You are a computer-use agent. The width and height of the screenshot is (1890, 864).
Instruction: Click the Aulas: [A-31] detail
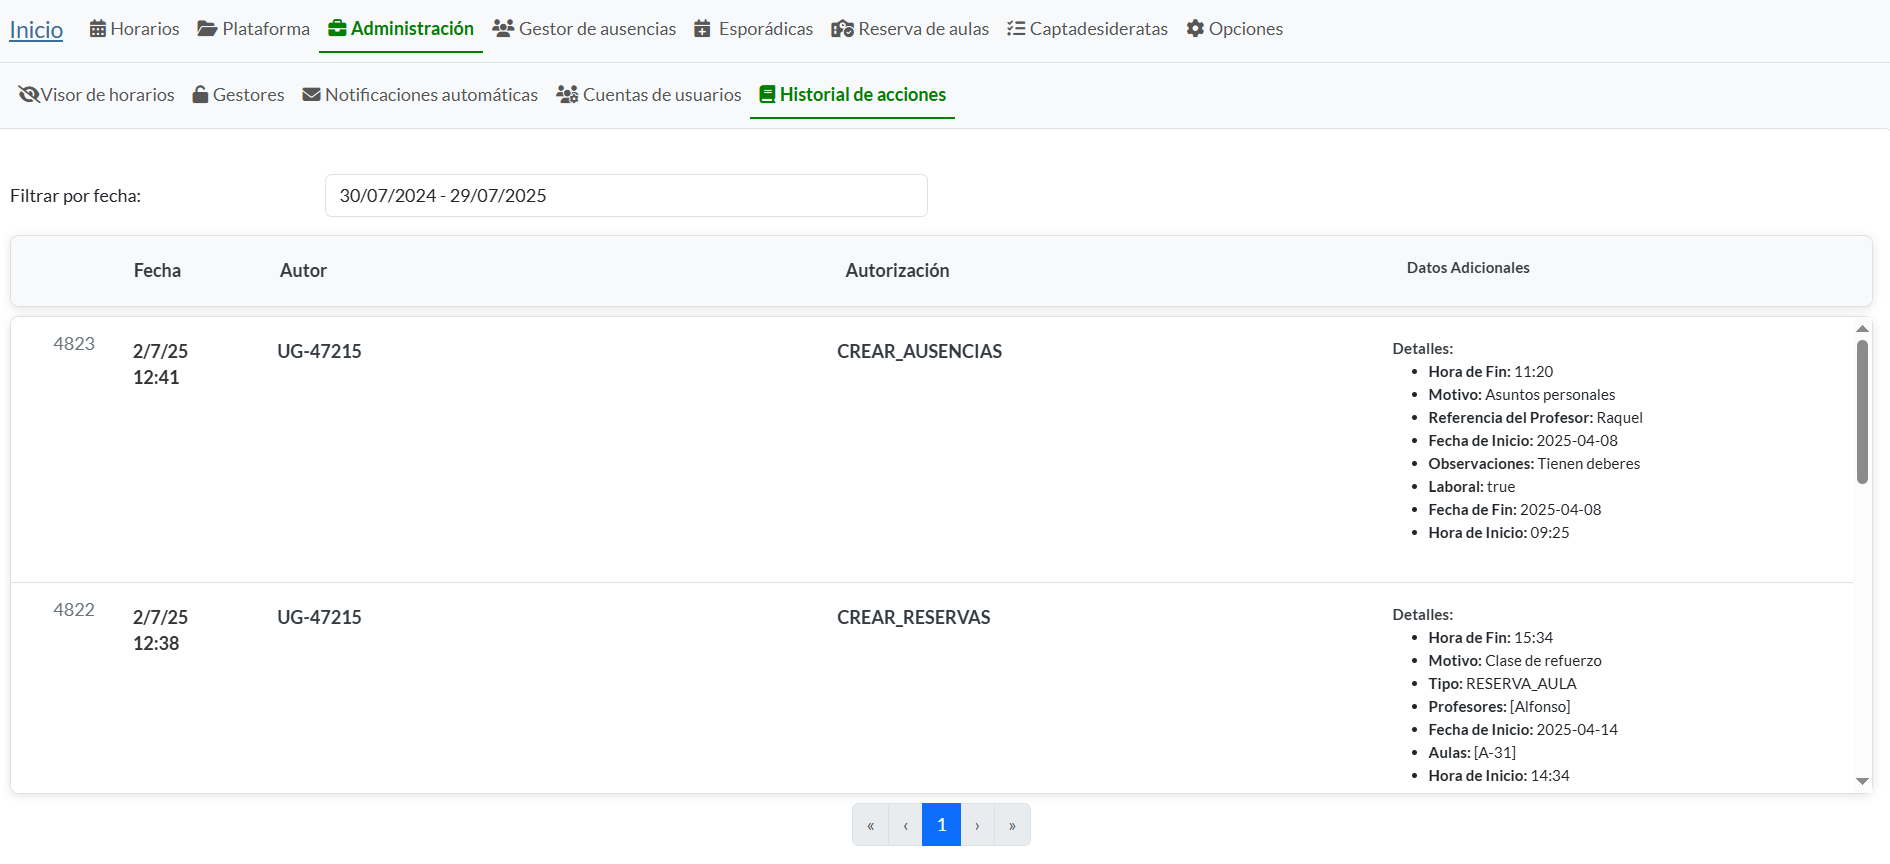[1472, 753]
